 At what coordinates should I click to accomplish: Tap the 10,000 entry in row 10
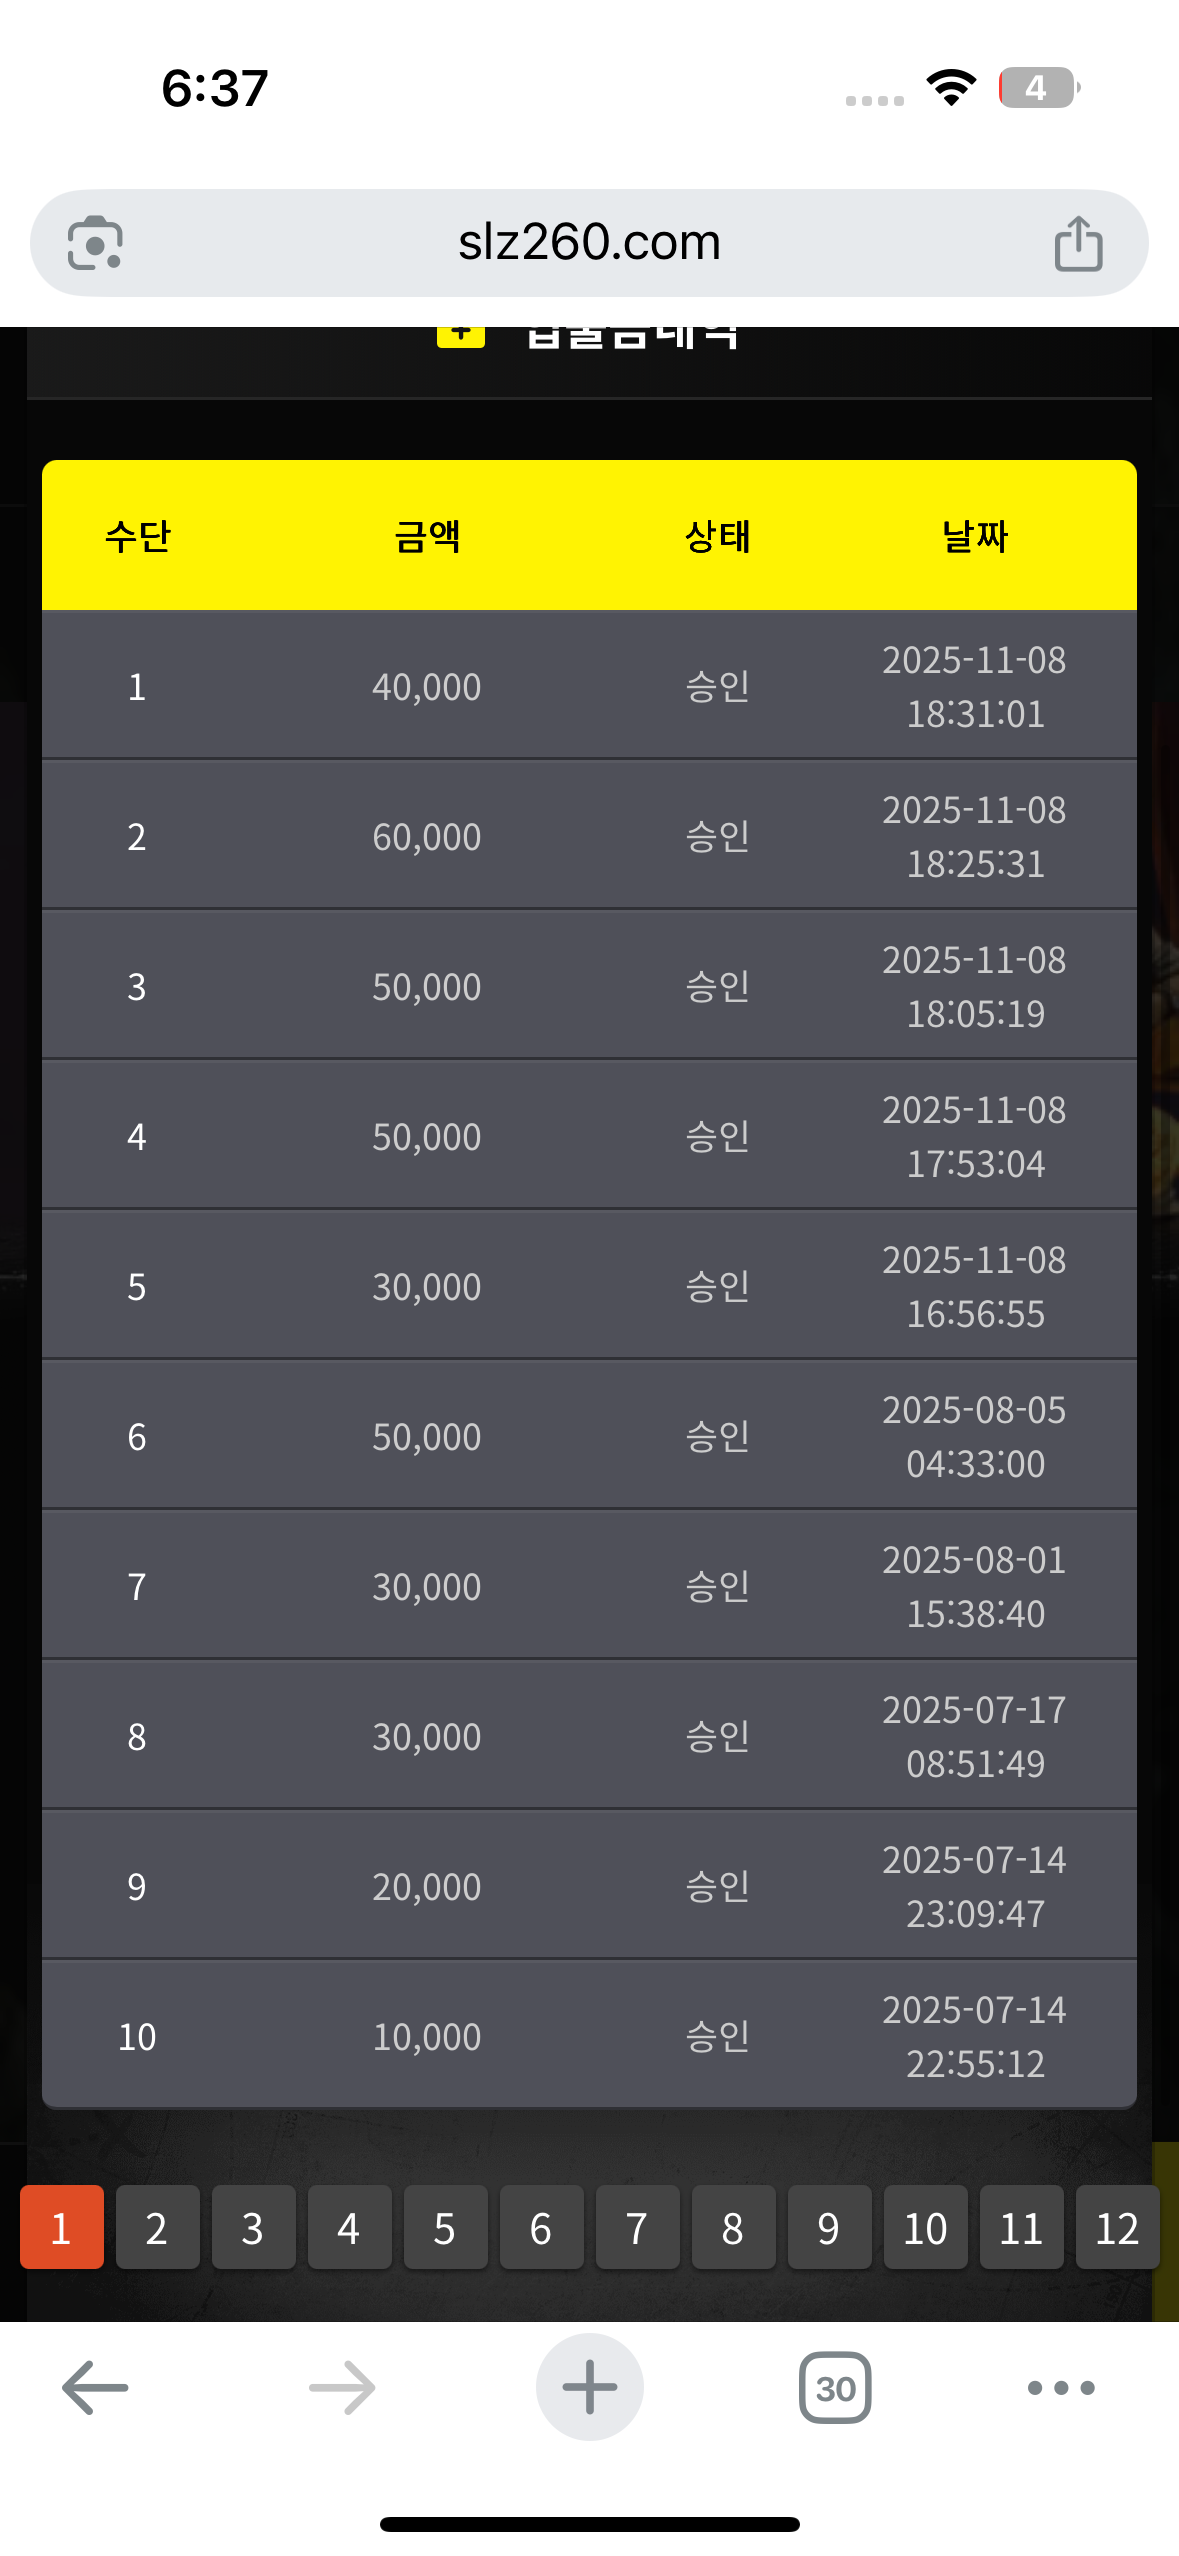427,2037
